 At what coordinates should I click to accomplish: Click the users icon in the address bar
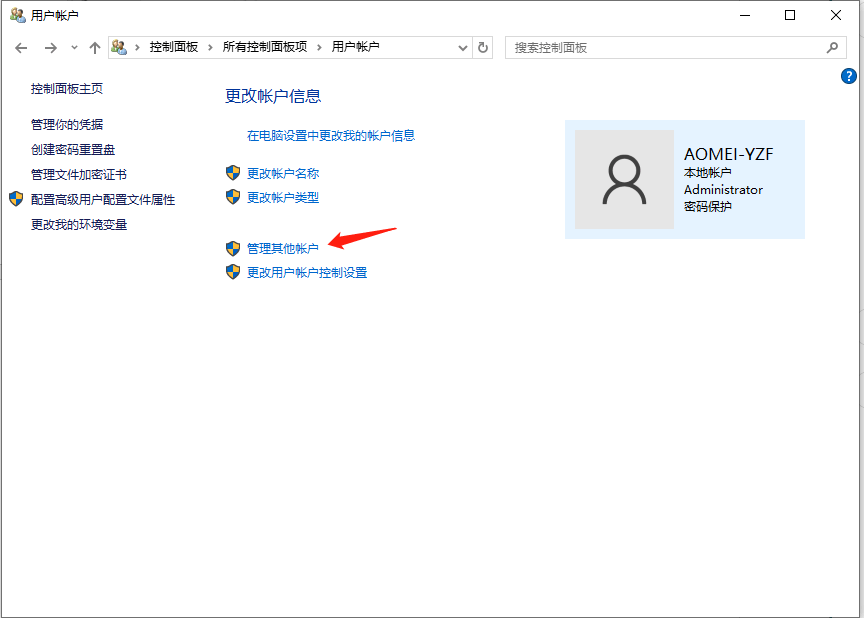point(119,47)
